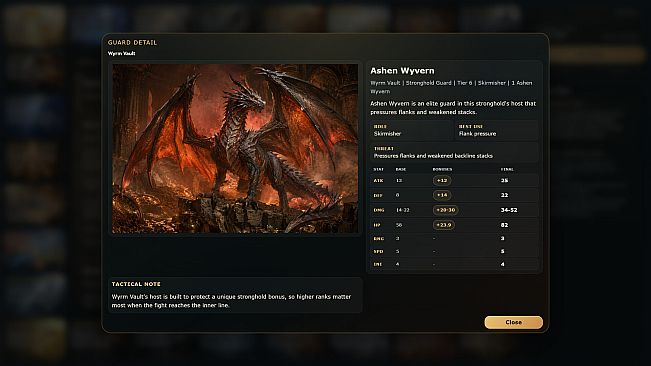The width and height of the screenshot is (651, 366).
Task: Click the RNG stat row label
Action: (379, 239)
